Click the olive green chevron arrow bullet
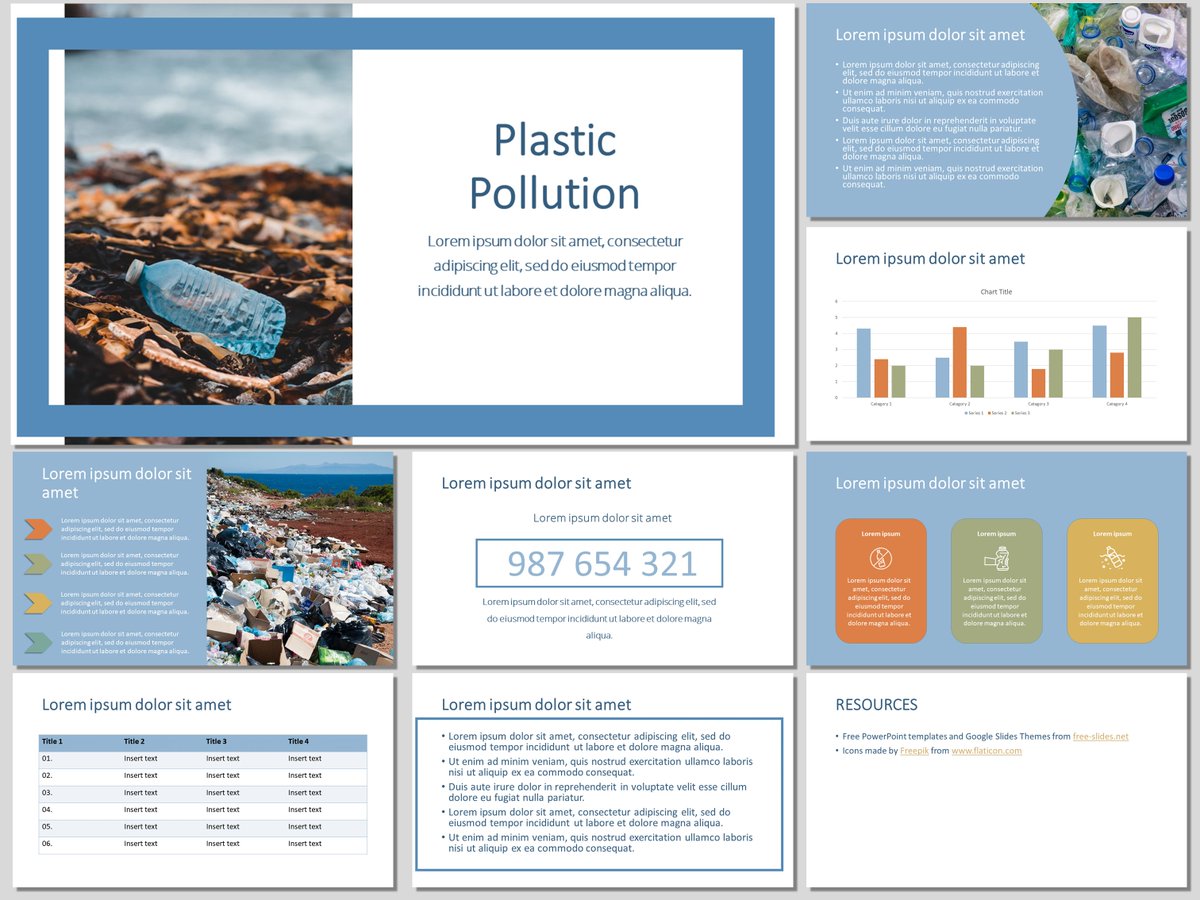 tap(38, 565)
